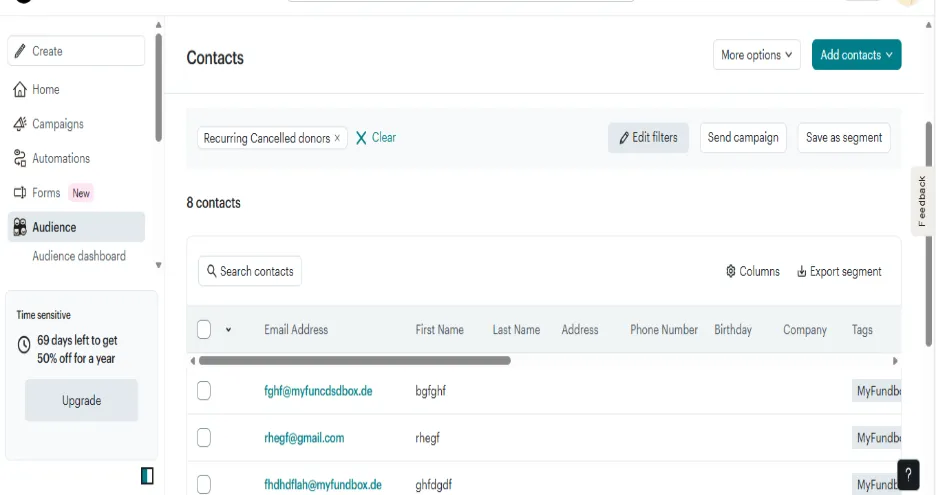Image resolution: width=936 pixels, height=495 pixels.
Task: Open the Columns settings
Action: (753, 272)
